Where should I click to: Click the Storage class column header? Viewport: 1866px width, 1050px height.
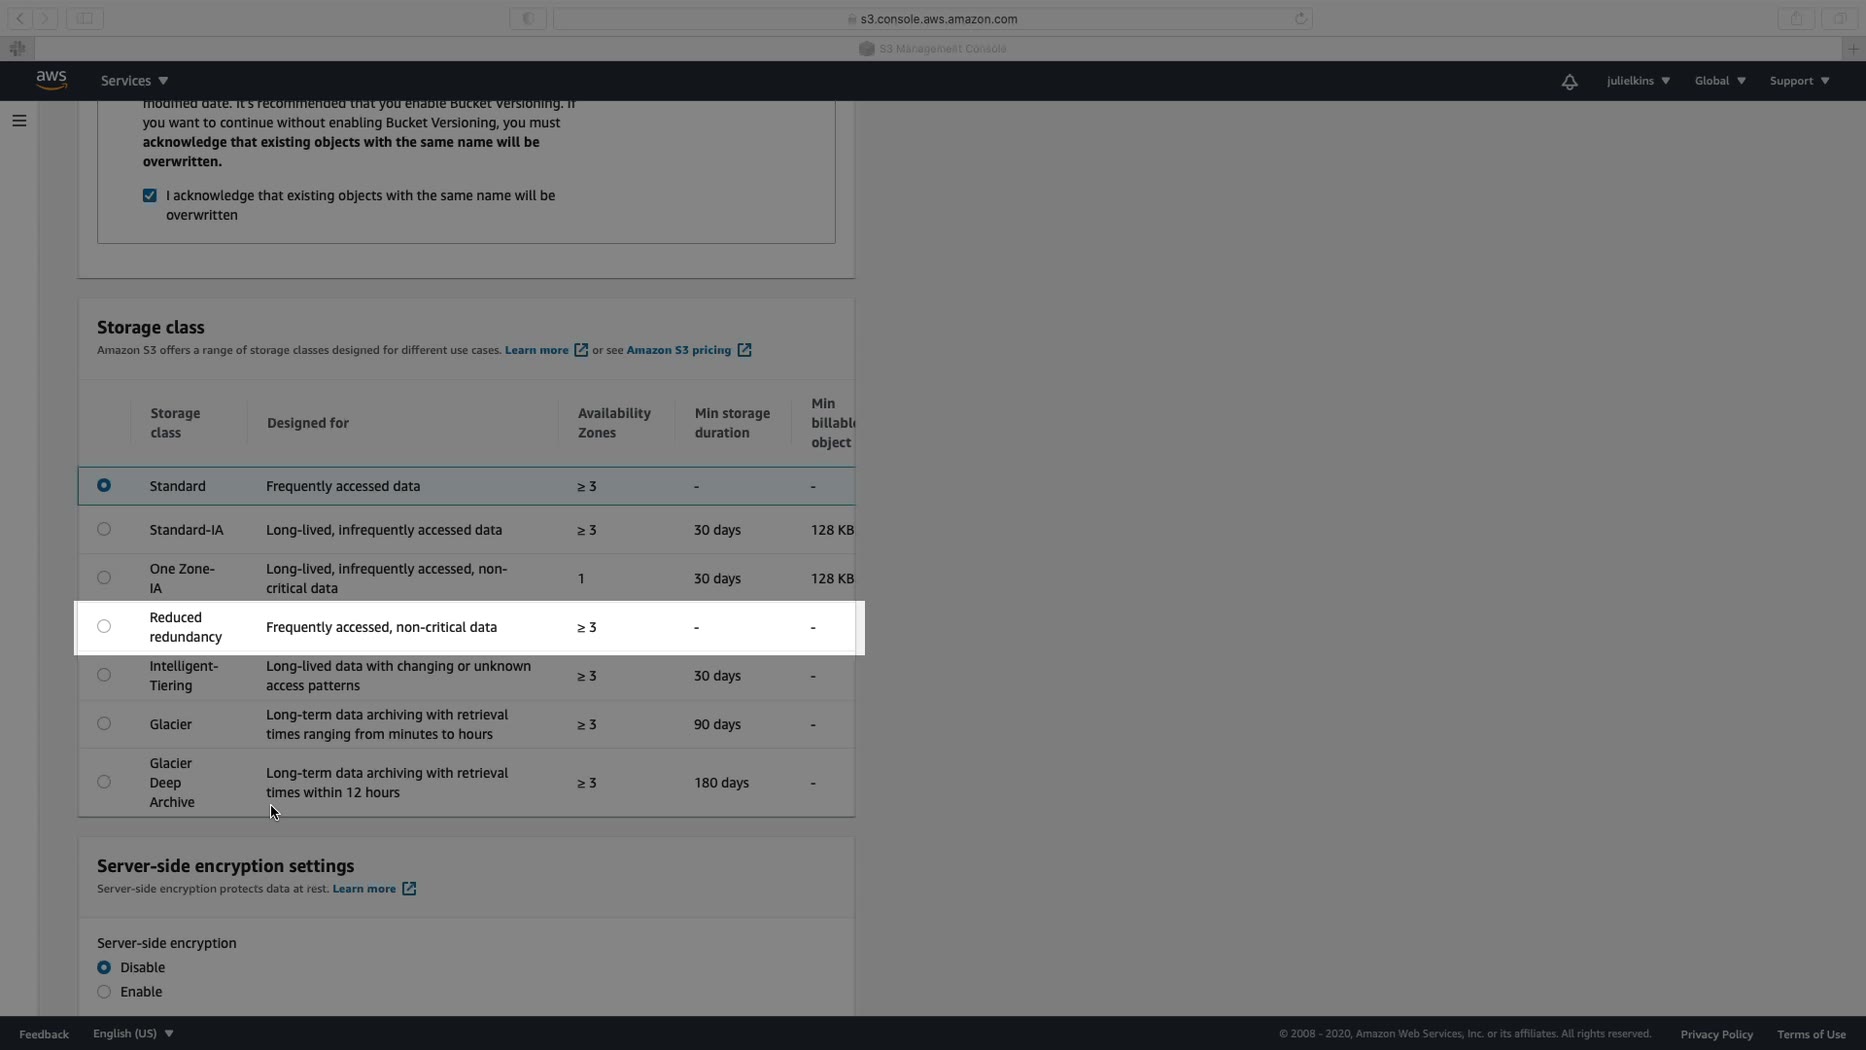click(x=175, y=423)
